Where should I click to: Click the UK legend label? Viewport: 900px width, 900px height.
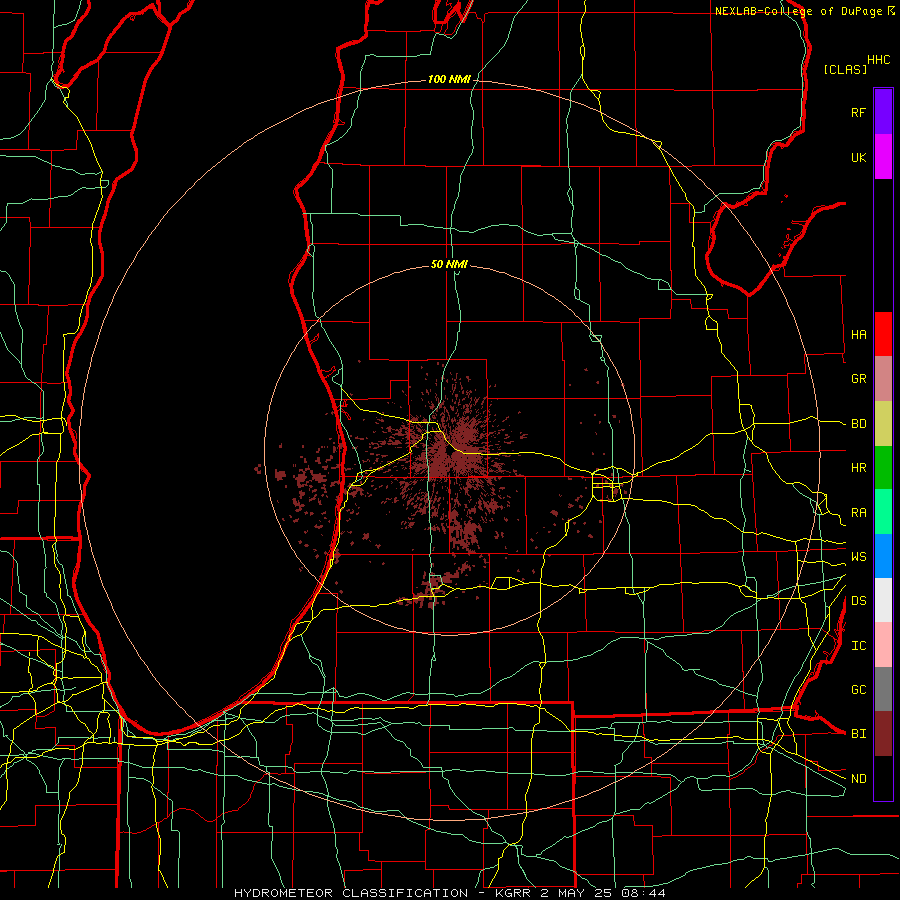[x=858, y=157]
